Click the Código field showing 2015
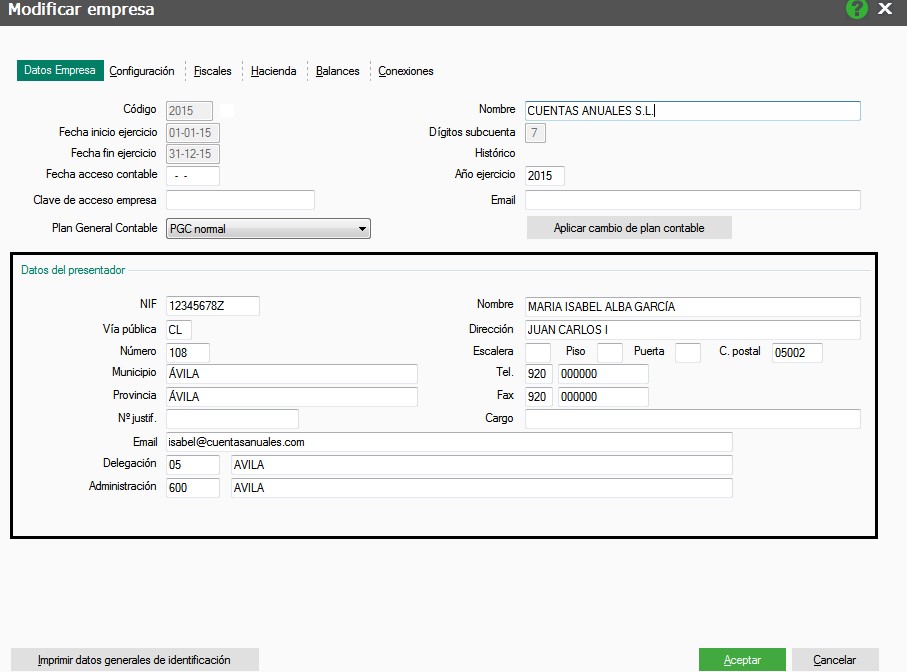This screenshot has height=672, width=907. (189, 110)
